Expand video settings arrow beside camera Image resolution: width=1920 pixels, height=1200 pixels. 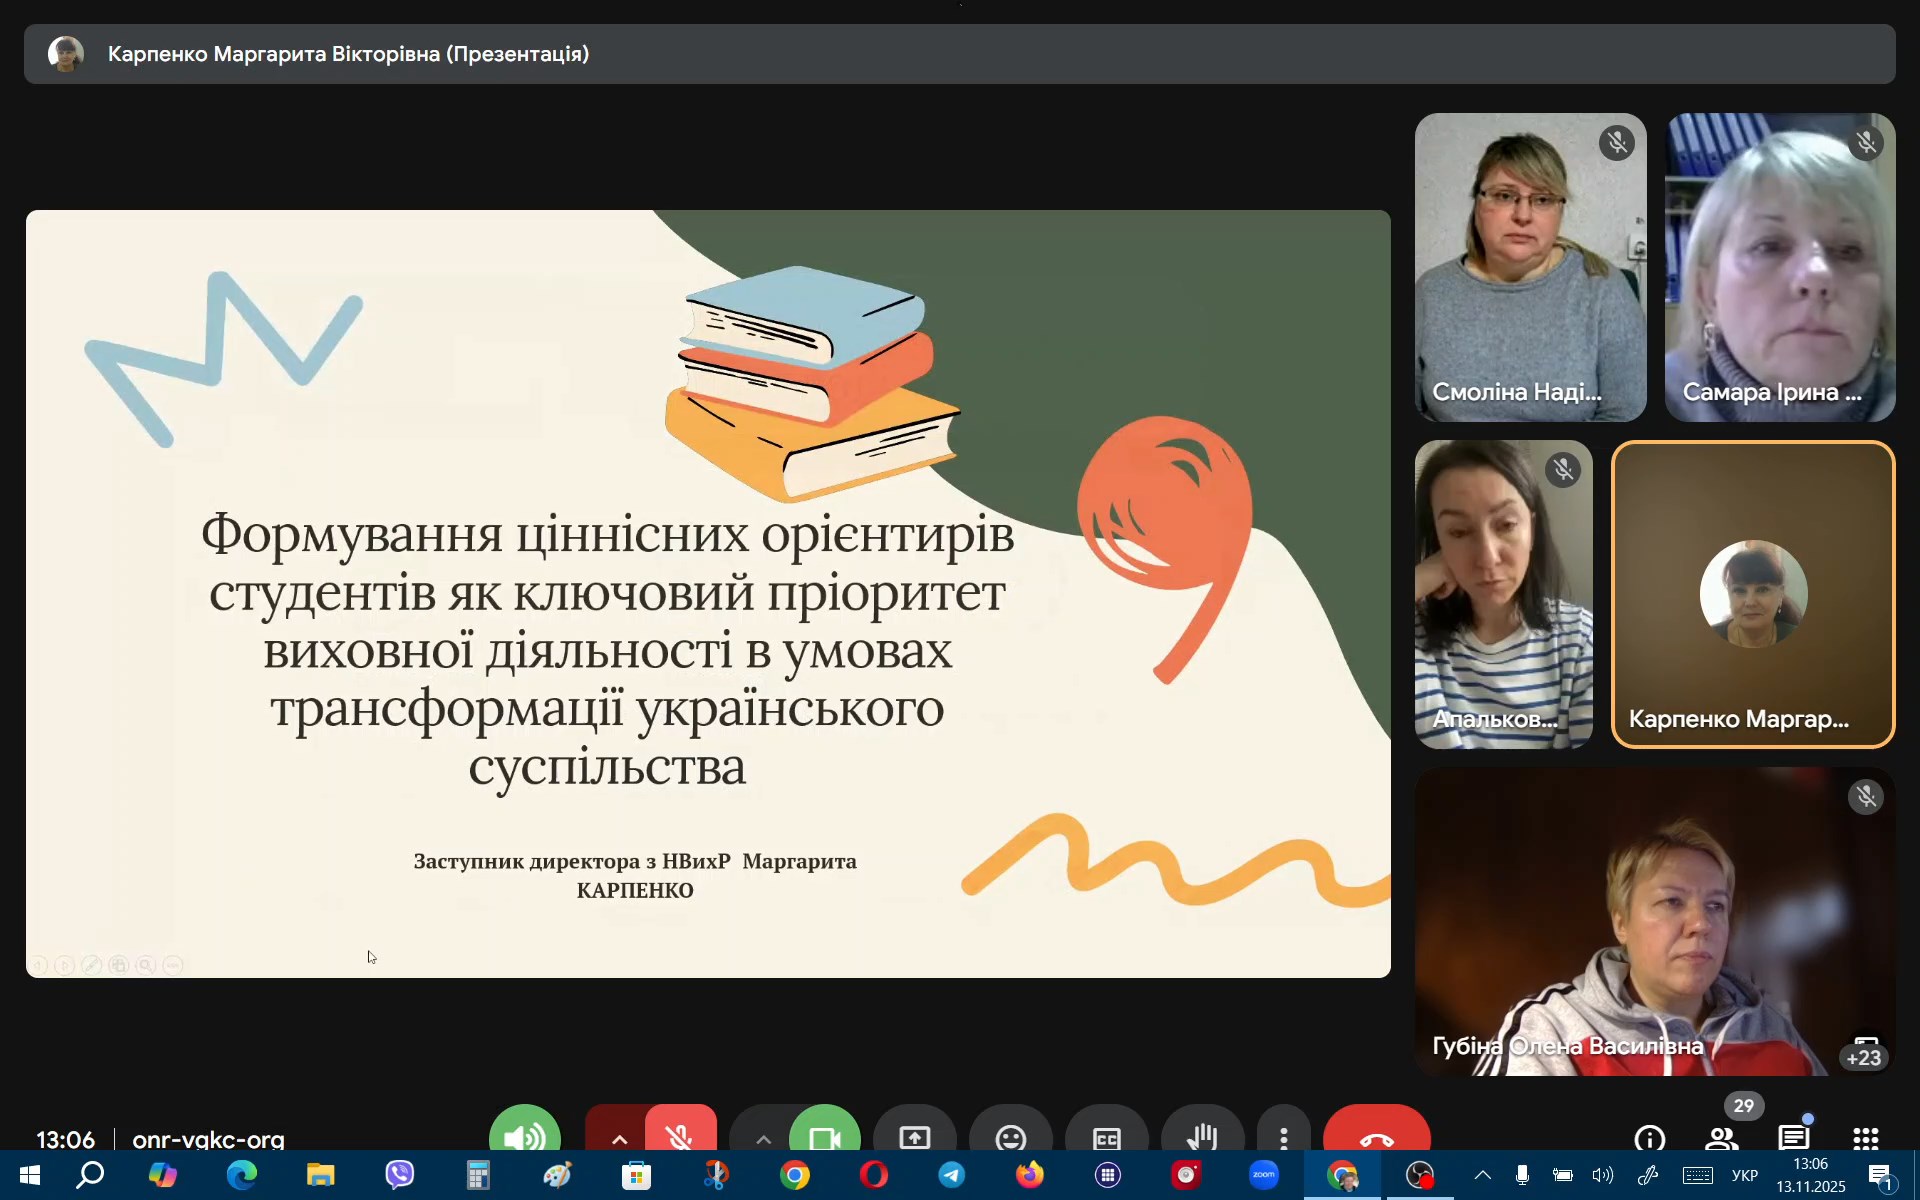[x=763, y=1138]
